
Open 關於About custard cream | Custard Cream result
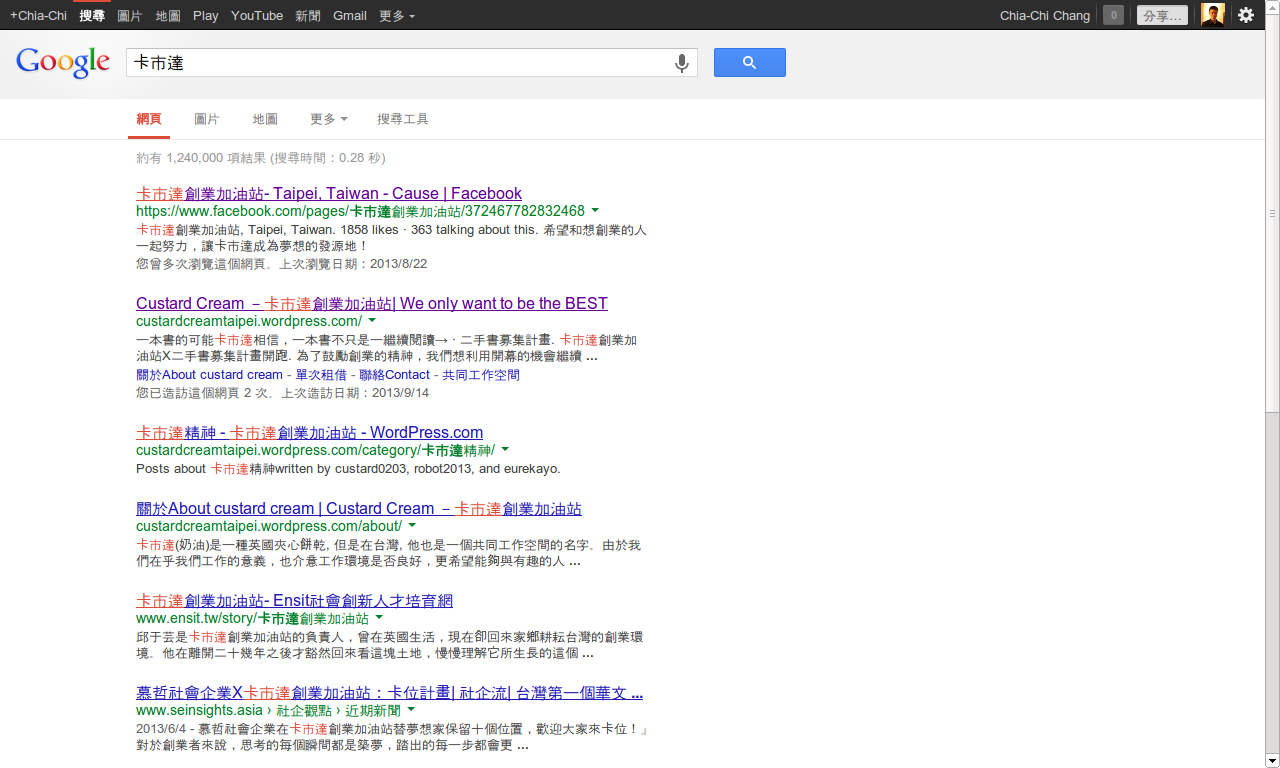point(359,508)
